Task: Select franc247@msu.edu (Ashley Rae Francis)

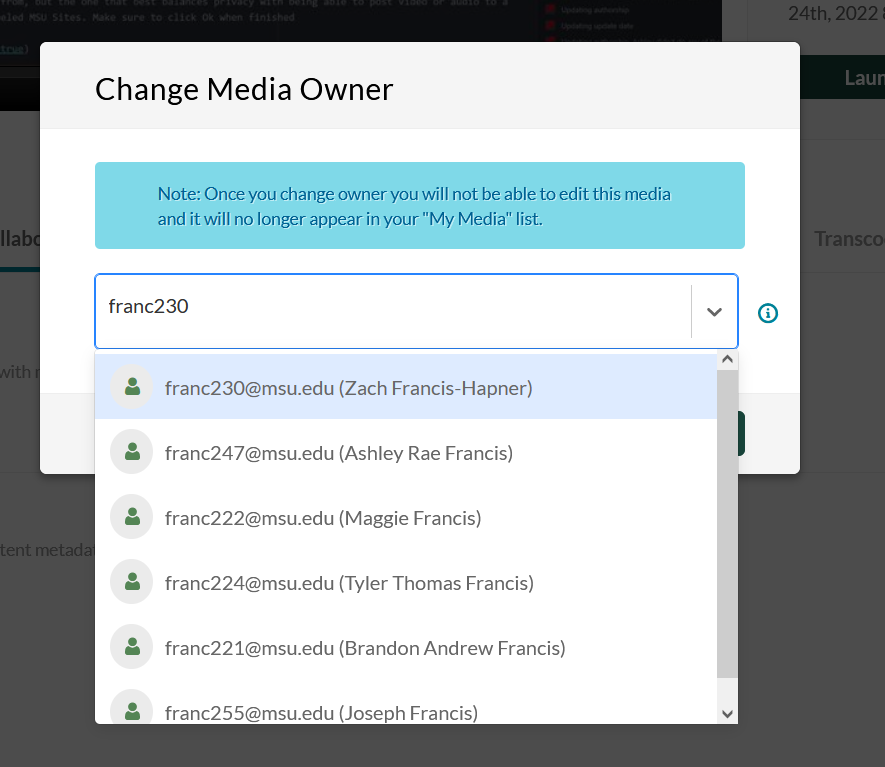Action: click(406, 452)
